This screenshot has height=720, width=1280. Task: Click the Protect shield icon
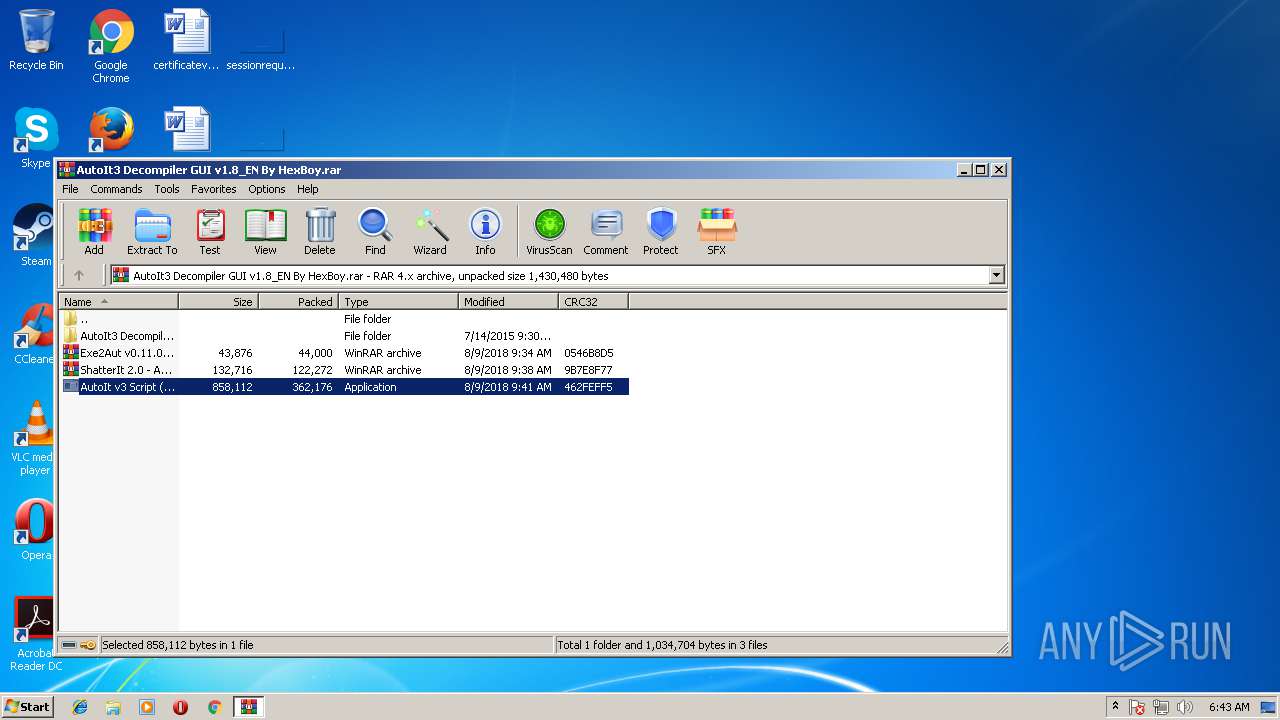click(661, 232)
